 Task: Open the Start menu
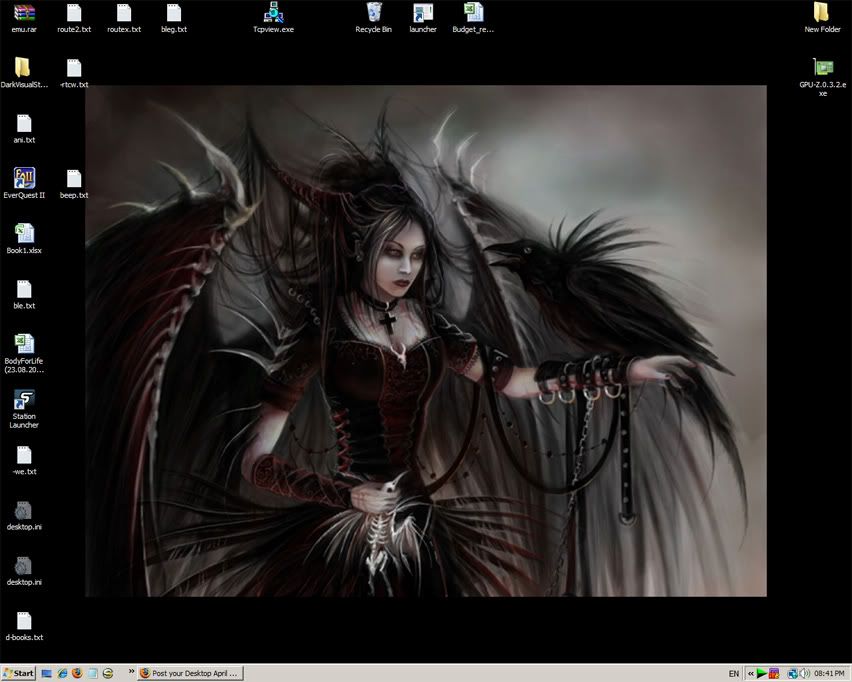19,674
